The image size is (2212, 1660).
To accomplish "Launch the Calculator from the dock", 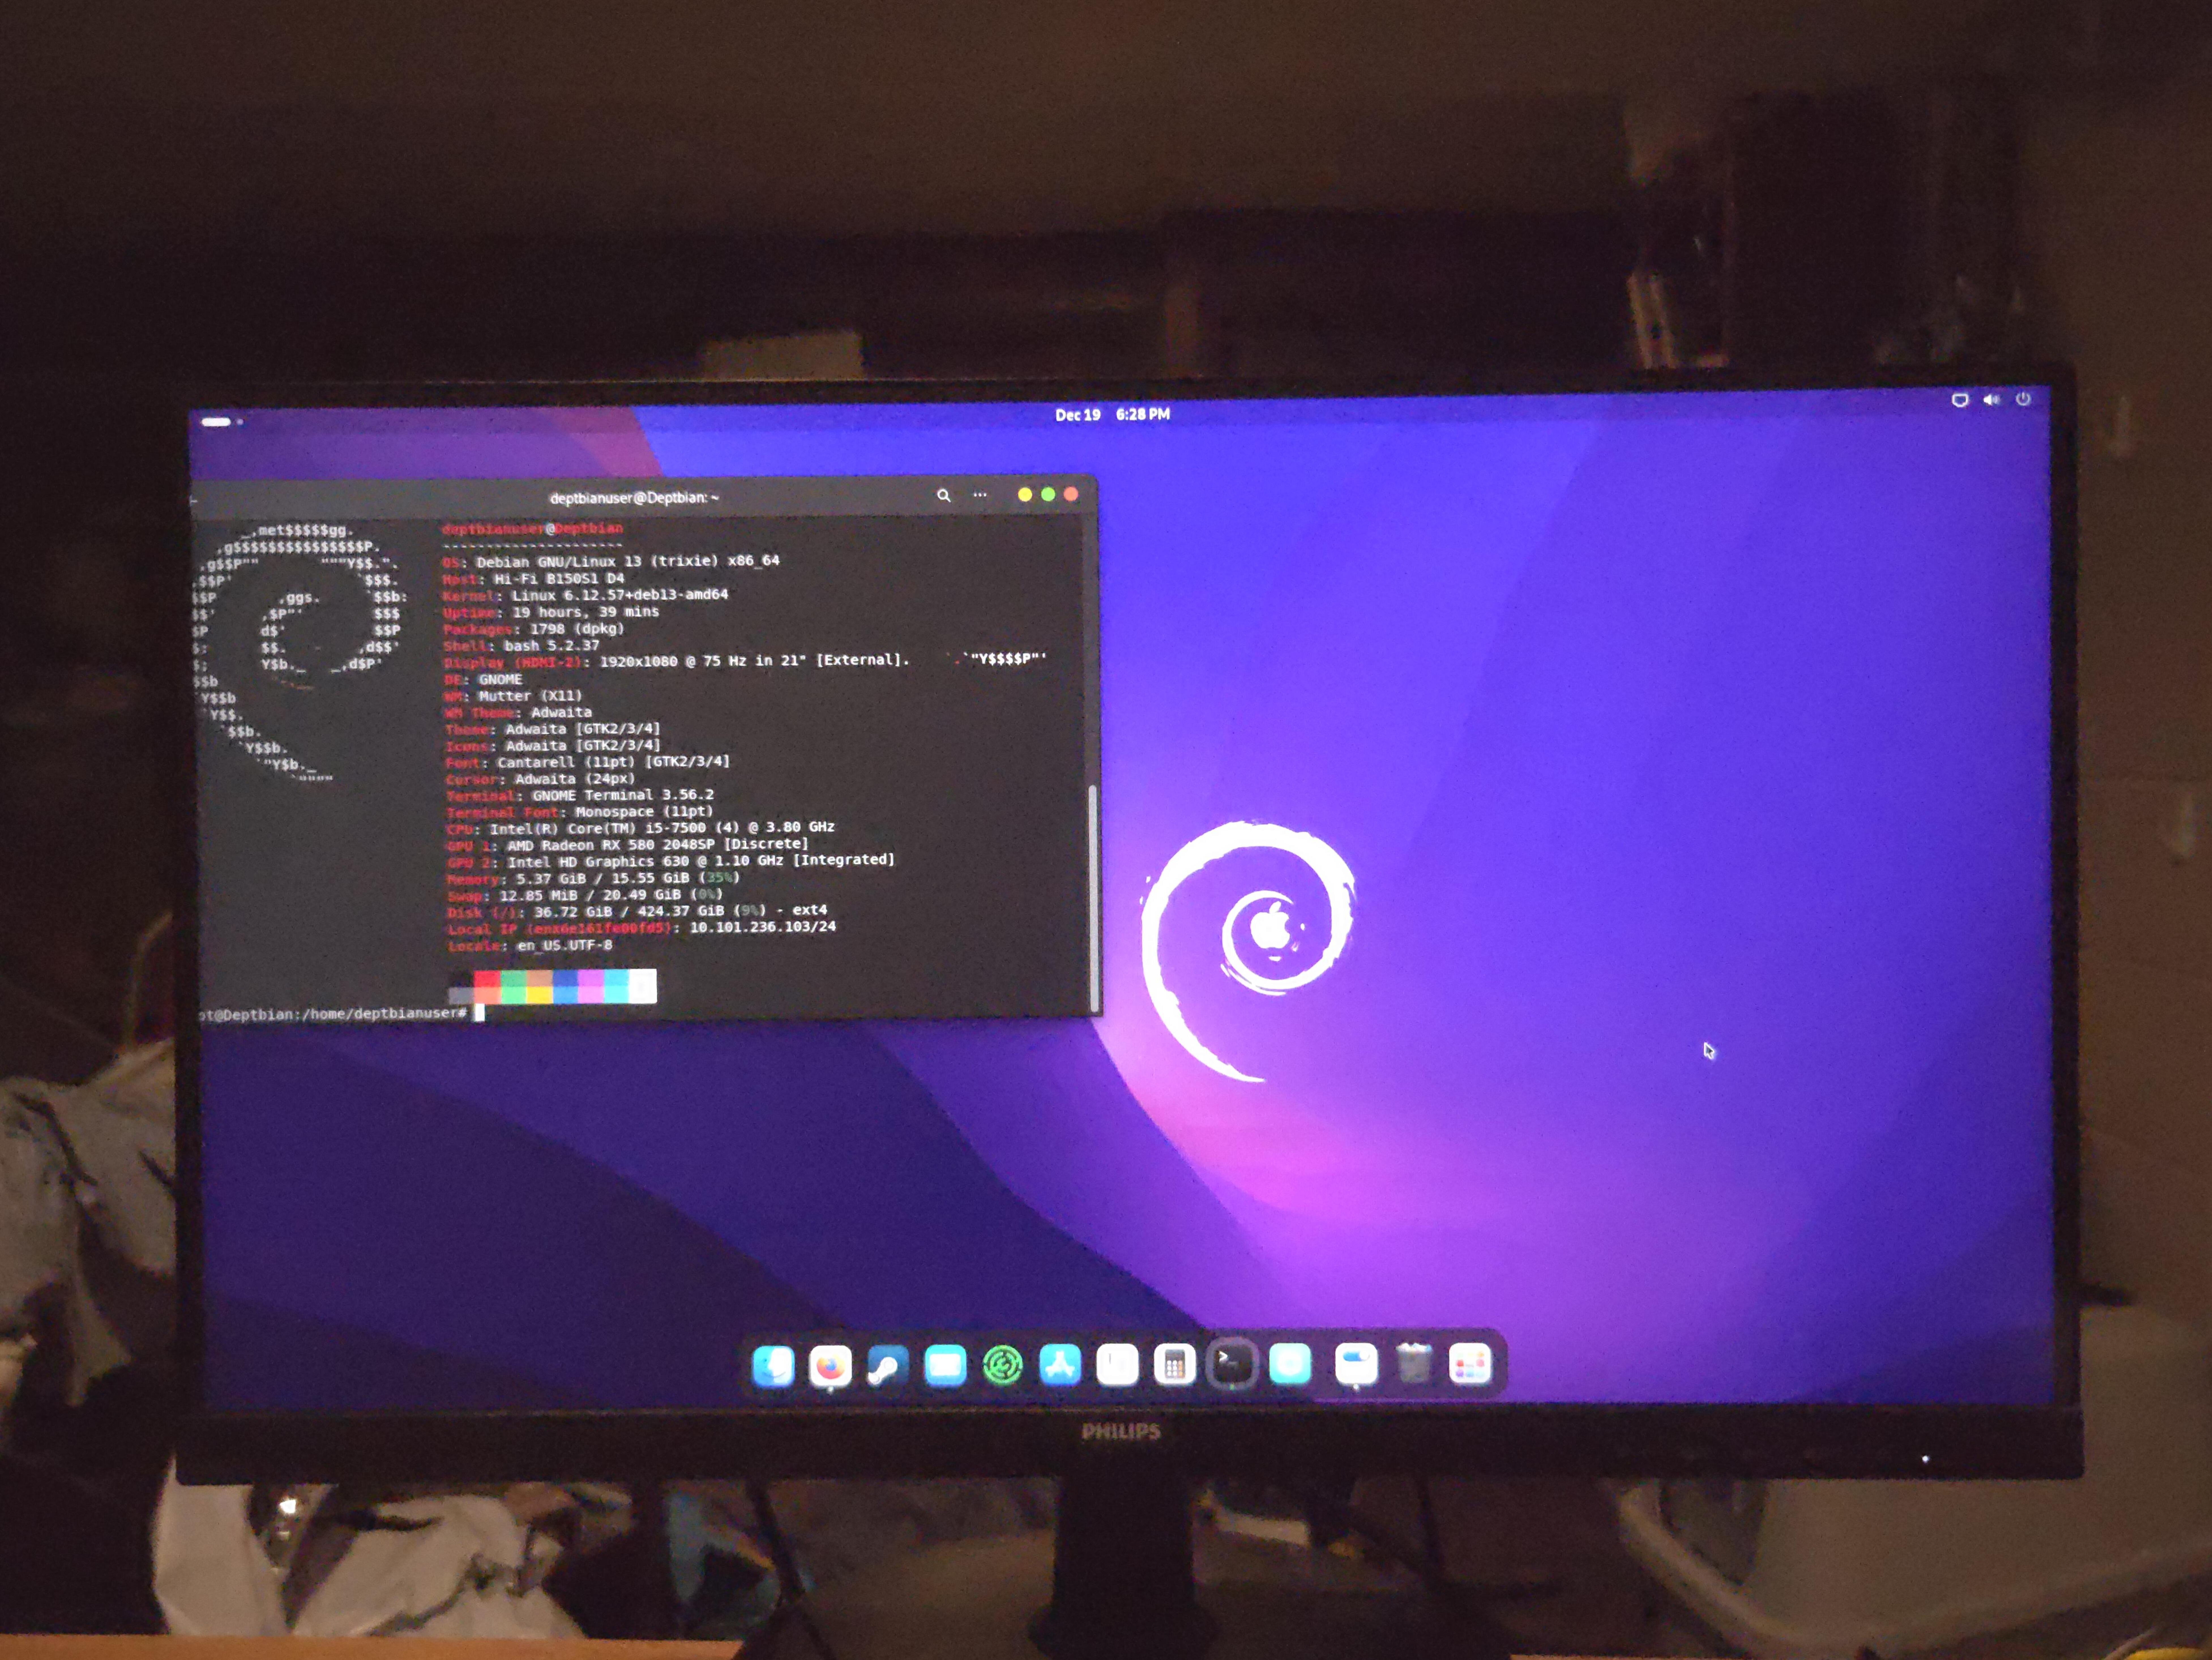I will [1175, 1364].
